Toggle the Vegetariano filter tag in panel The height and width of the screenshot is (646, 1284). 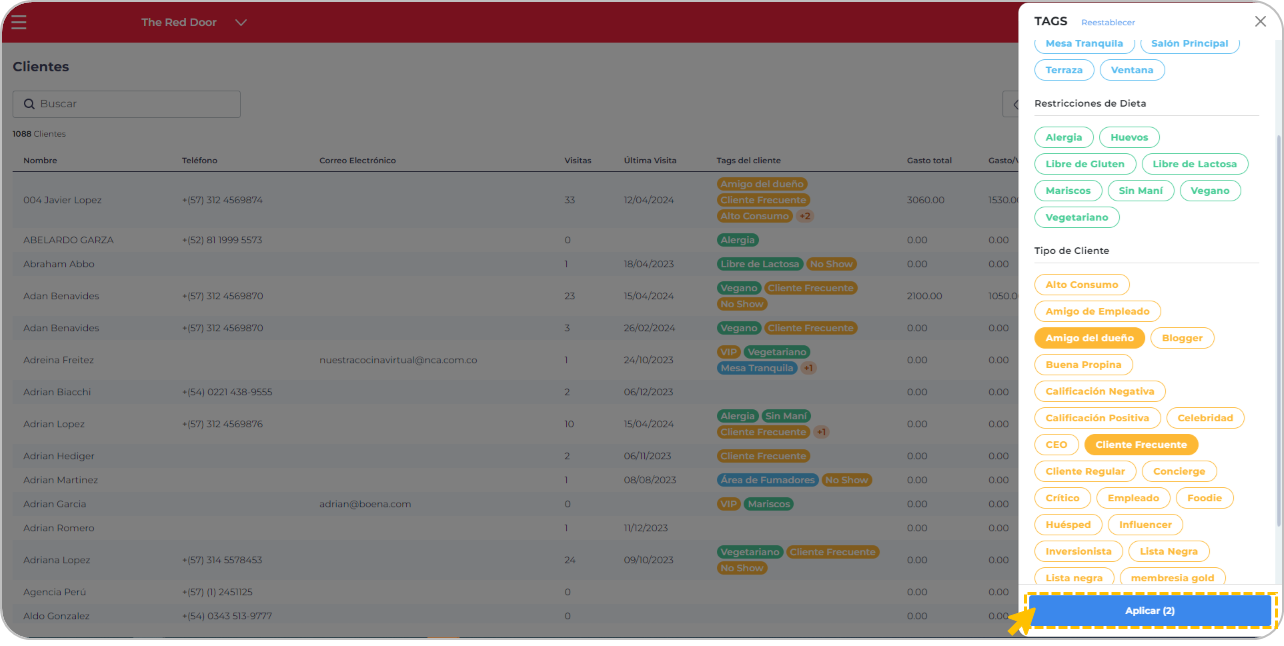(1077, 217)
